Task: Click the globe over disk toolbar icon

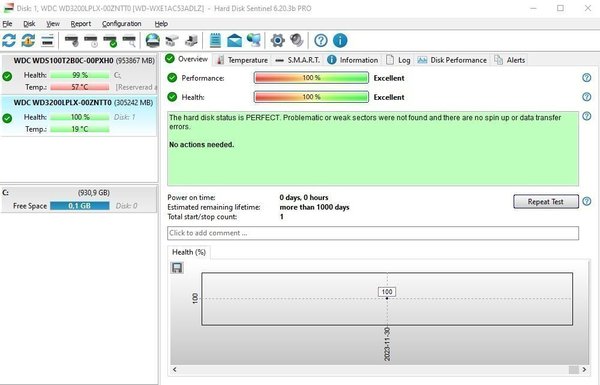Action: coord(153,40)
